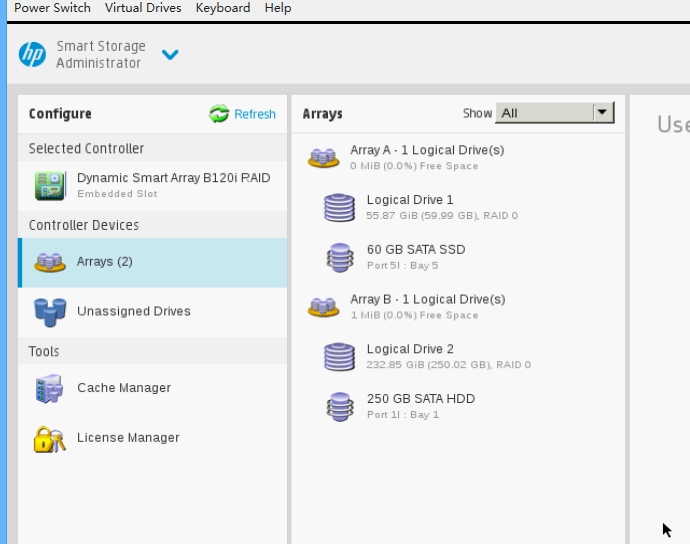Click the Arrays sidebar icon
This screenshot has height=544, width=690.
click(x=50, y=262)
